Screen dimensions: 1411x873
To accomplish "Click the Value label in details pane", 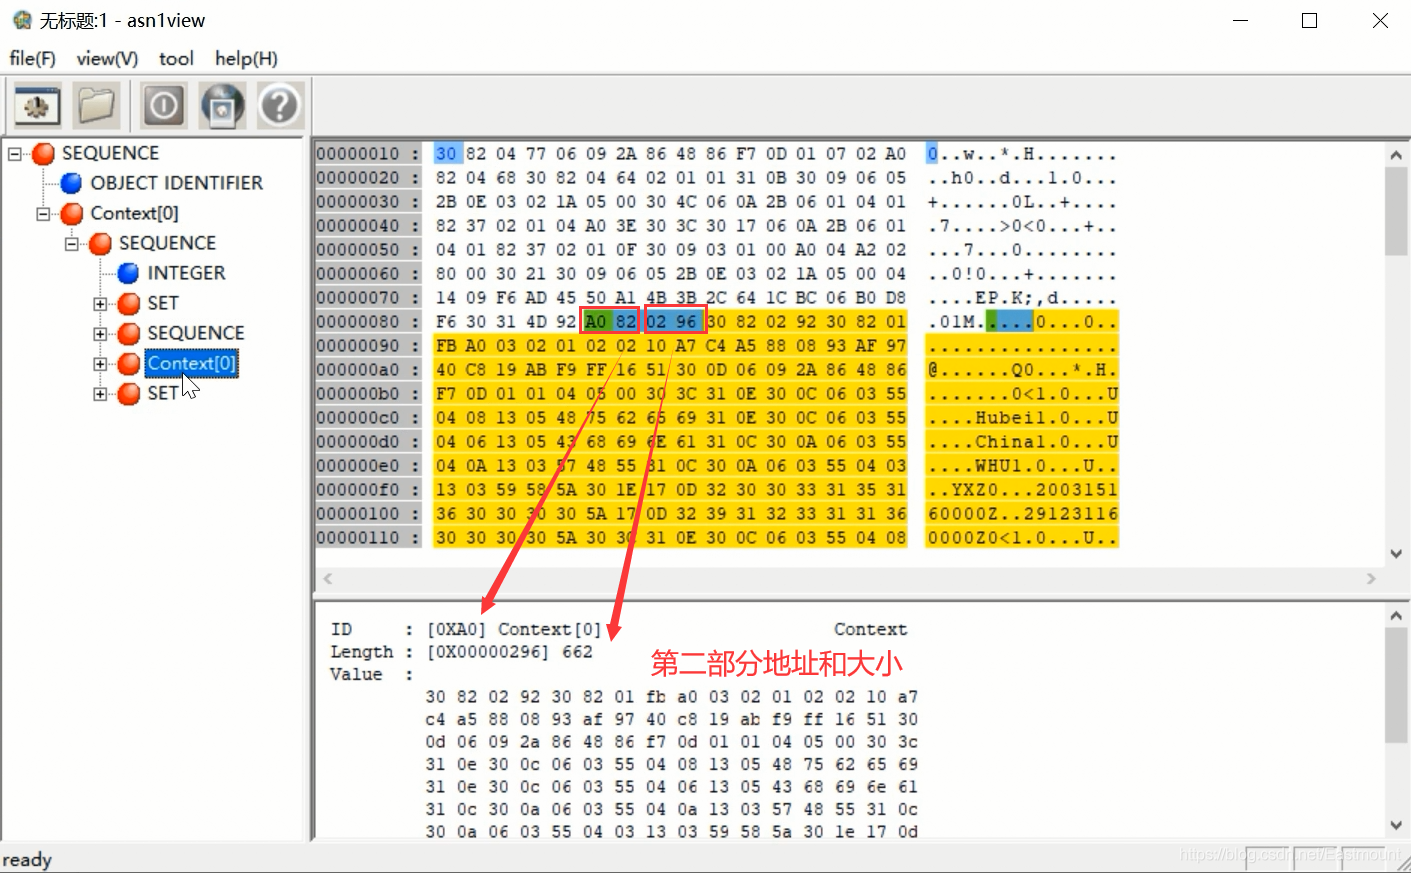I will pos(356,674).
